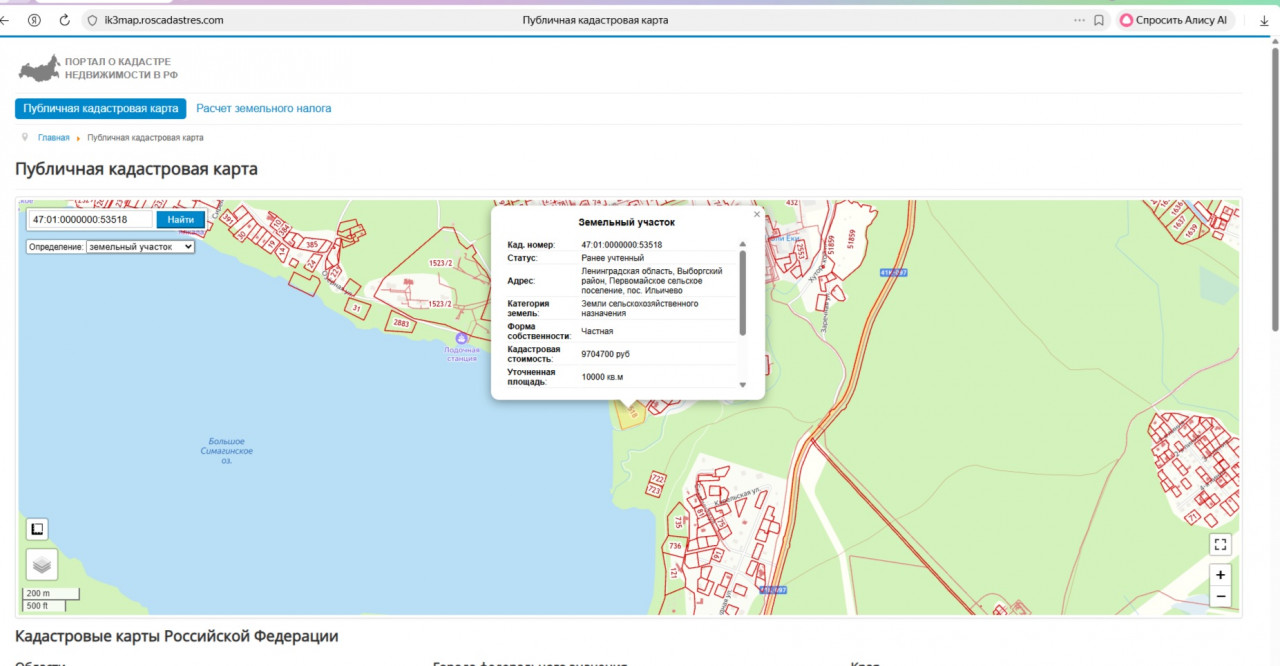1280x666 pixels.
Task: Click the Yandex browser logo button
Action: [x=35, y=20]
